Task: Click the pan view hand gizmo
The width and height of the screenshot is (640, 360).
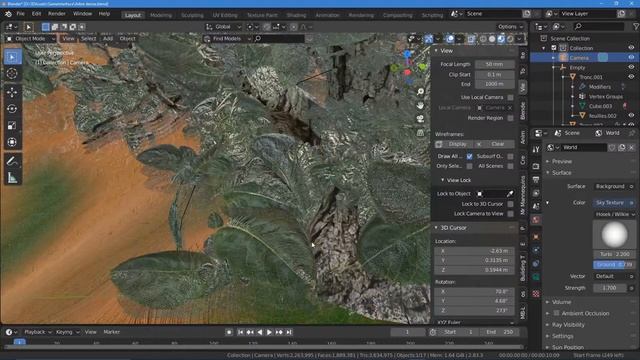Action: tap(420, 105)
